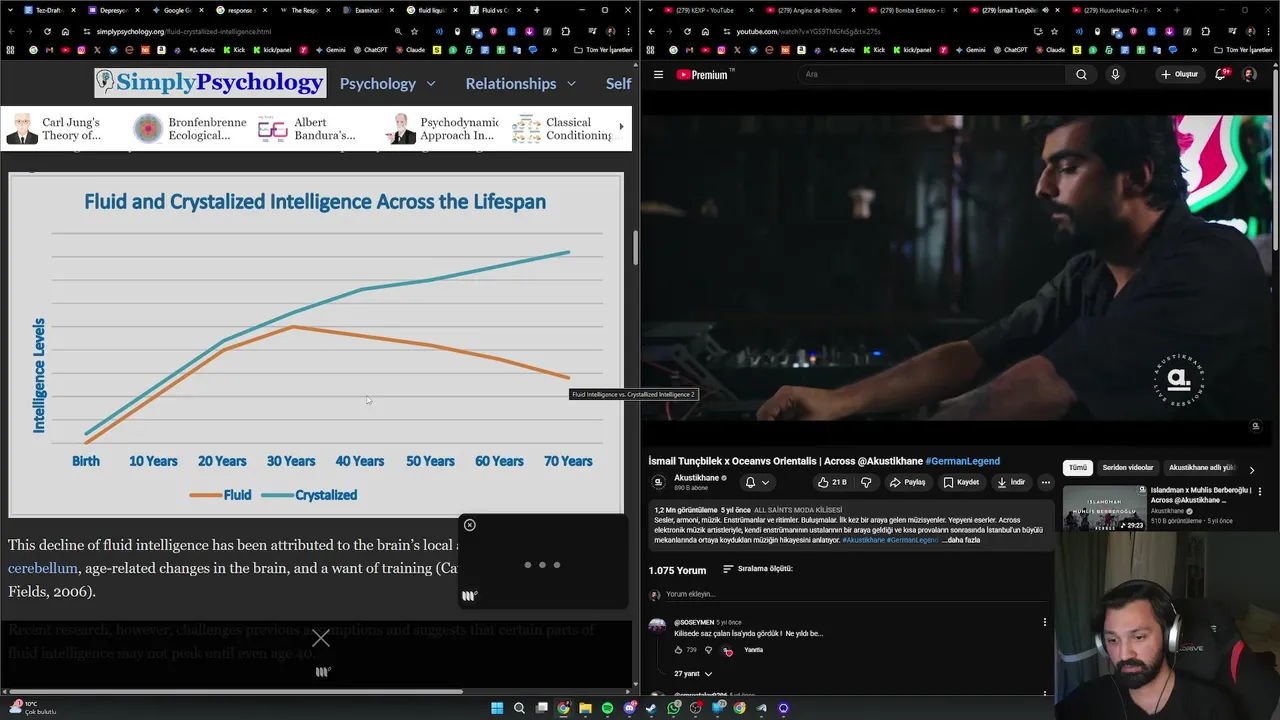Click the YouTube Premium logo
The image size is (1280, 720).
coord(705,74)
